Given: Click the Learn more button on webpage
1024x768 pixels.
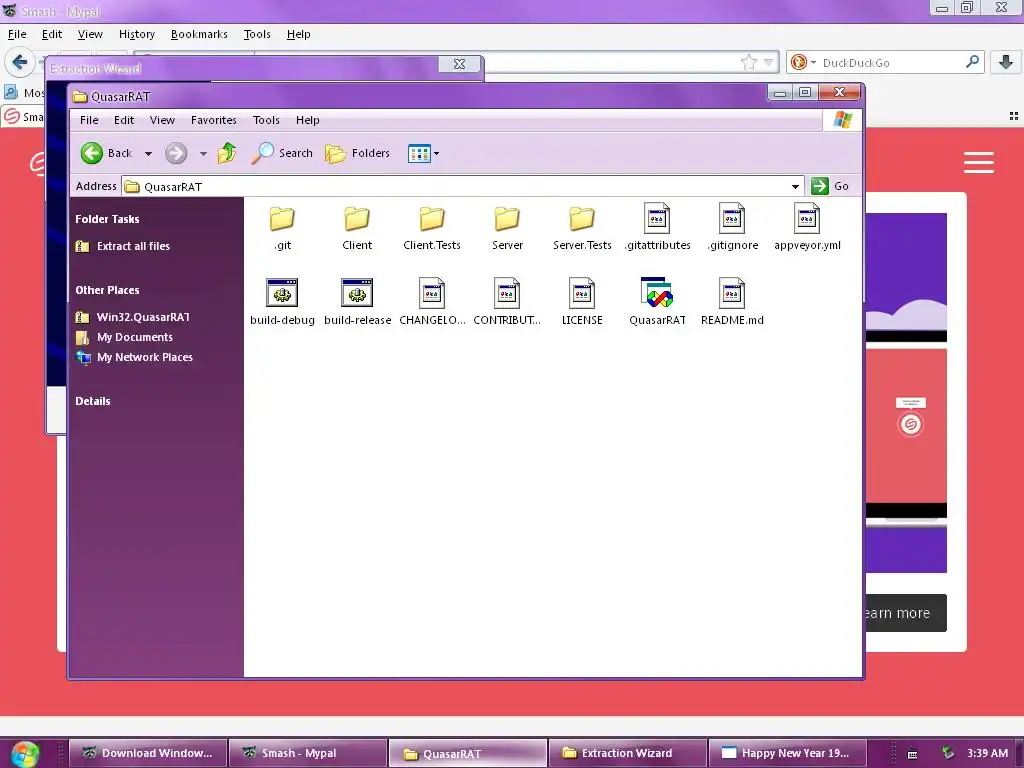Looking at the screenshot, I should pyautogui.click(x=906, y=613).
